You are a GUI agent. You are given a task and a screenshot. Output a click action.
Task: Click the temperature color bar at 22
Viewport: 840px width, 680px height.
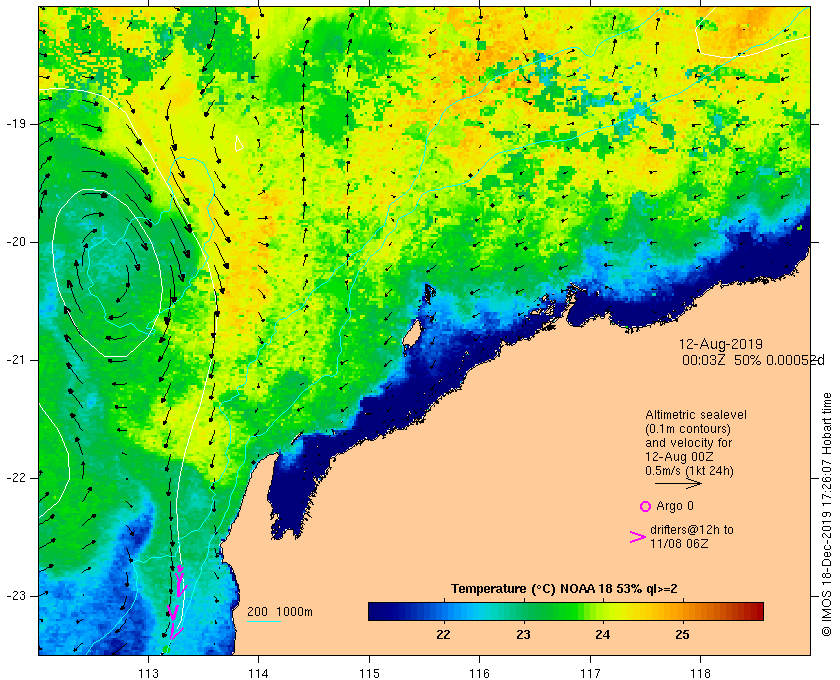coord(443,611)
